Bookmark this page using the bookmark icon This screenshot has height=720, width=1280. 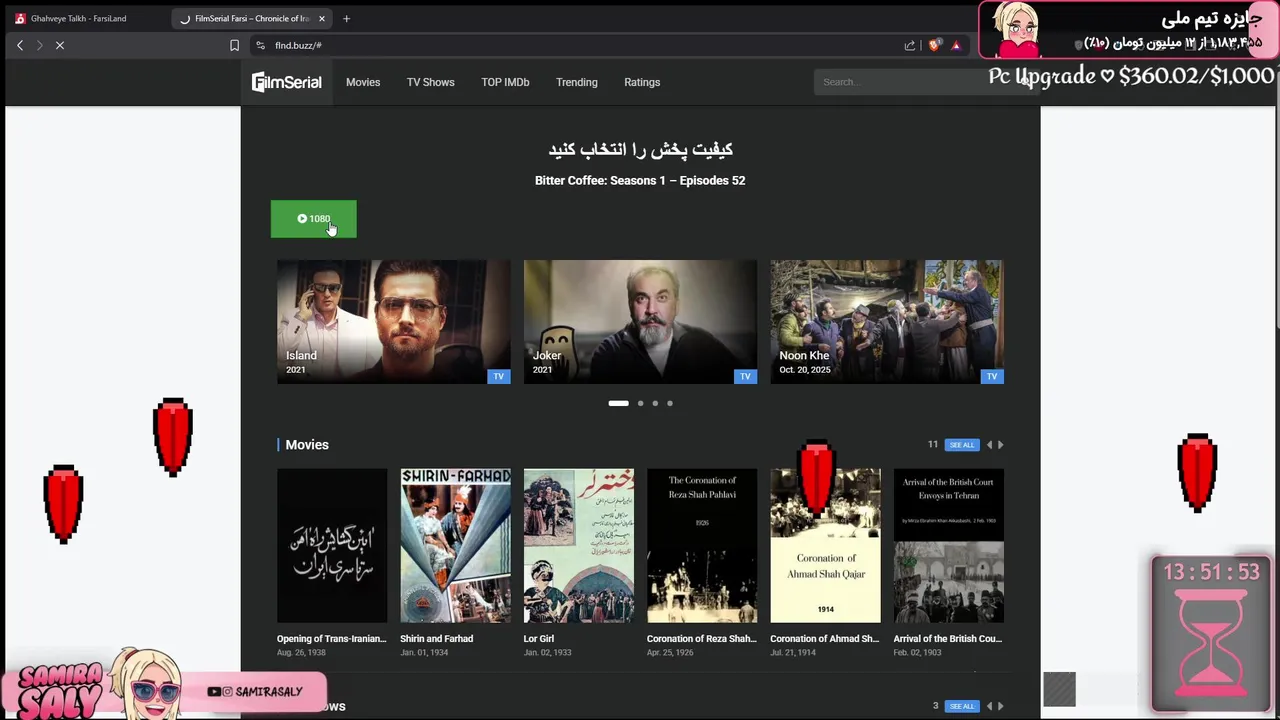point(234,45)
